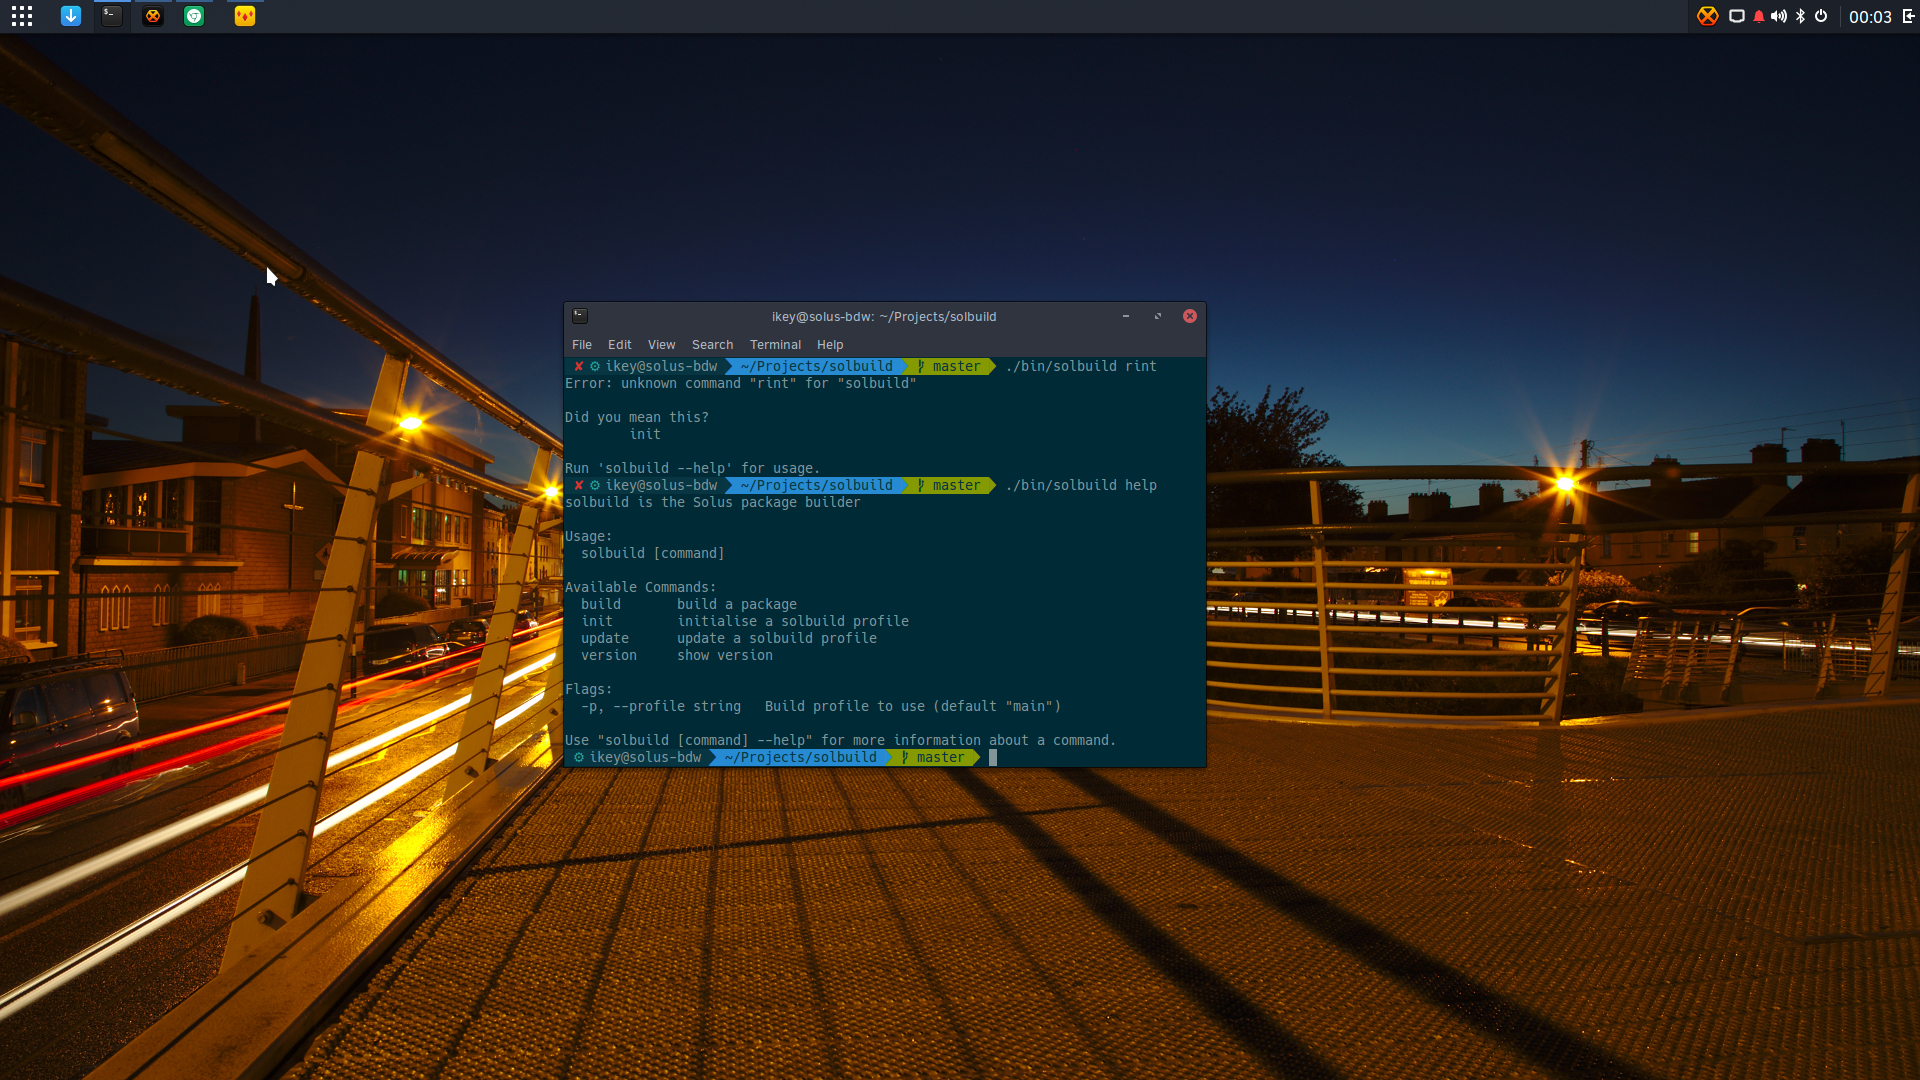Viewport: 1920px width, 1080px height.
Task: Open the View menu in terminal
Action: [x=662, y=345]
